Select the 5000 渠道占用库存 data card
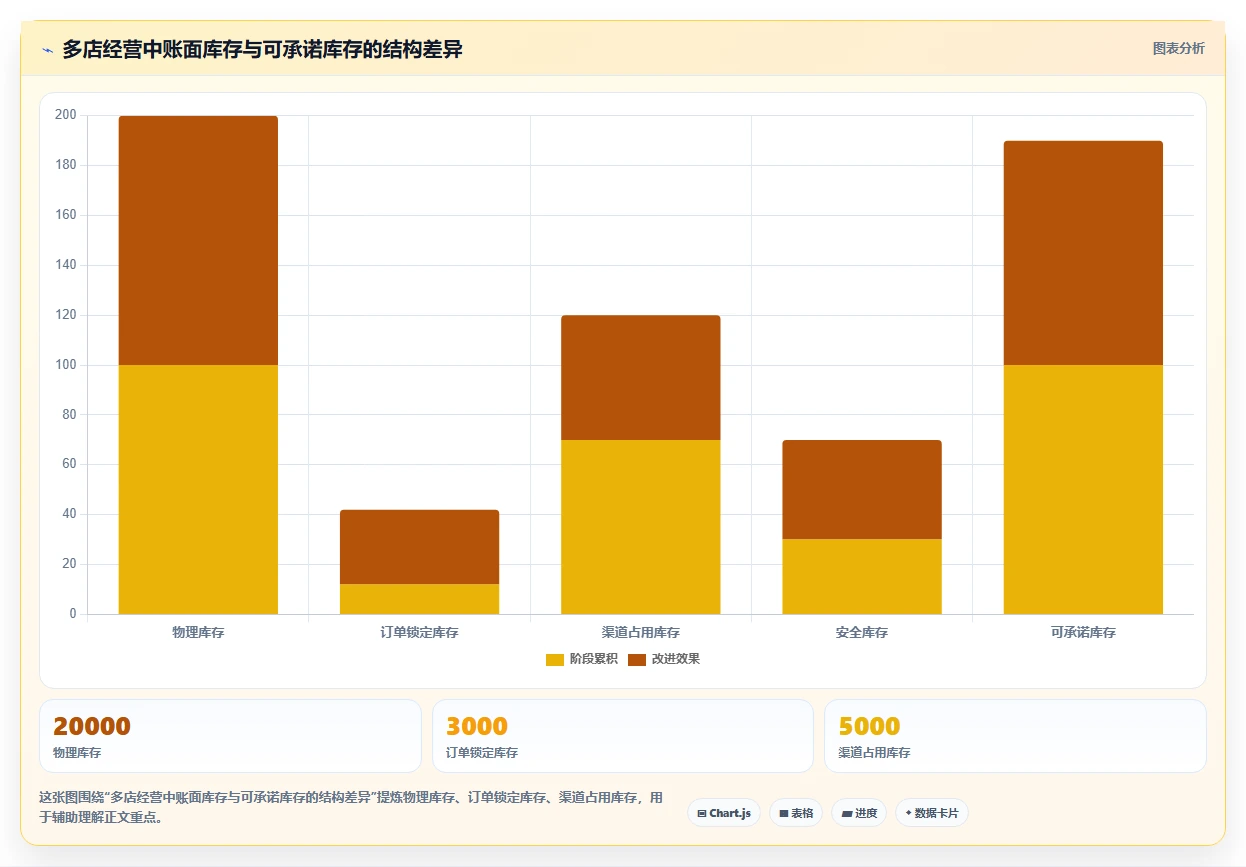 1015,736
